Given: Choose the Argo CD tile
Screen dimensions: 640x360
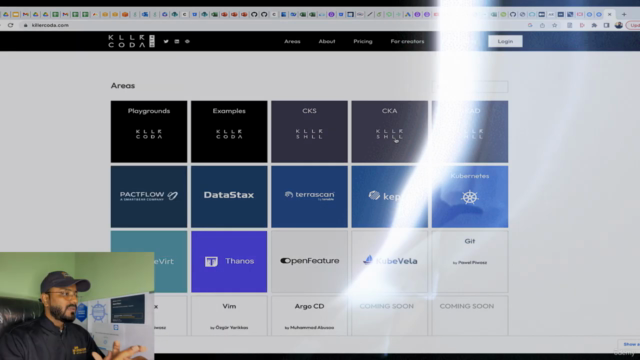Looking at the screenshot, I should click(309, 316).
